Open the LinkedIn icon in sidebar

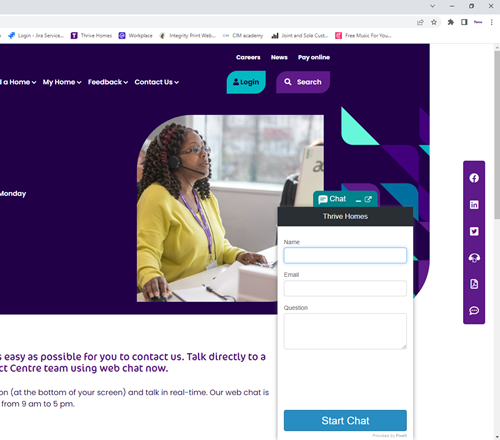click(474, 204)
